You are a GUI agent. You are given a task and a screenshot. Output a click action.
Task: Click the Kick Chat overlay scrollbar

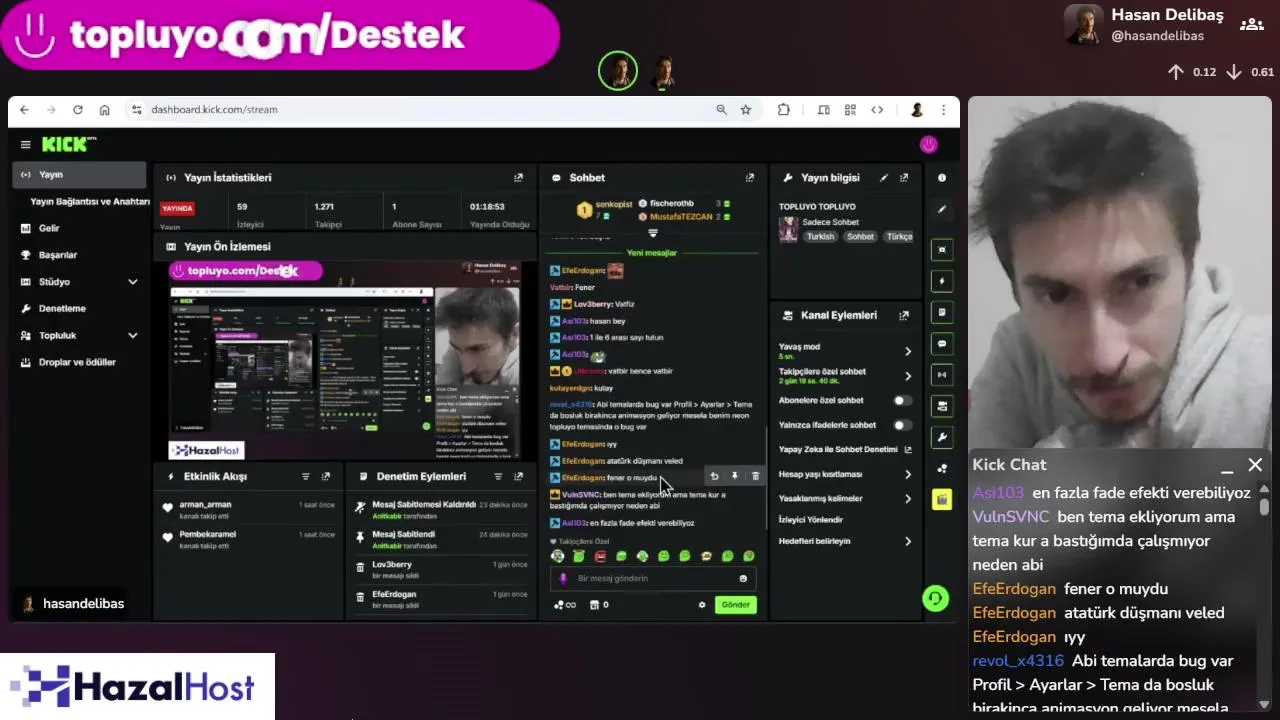click(1264, 507)
